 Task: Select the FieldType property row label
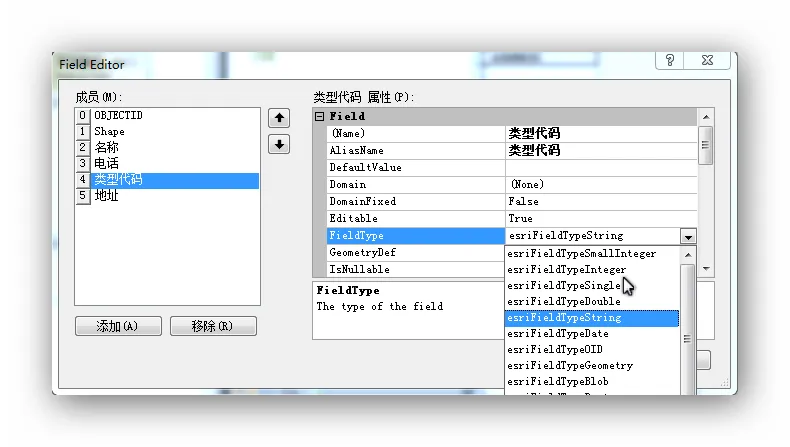[416, 236]
